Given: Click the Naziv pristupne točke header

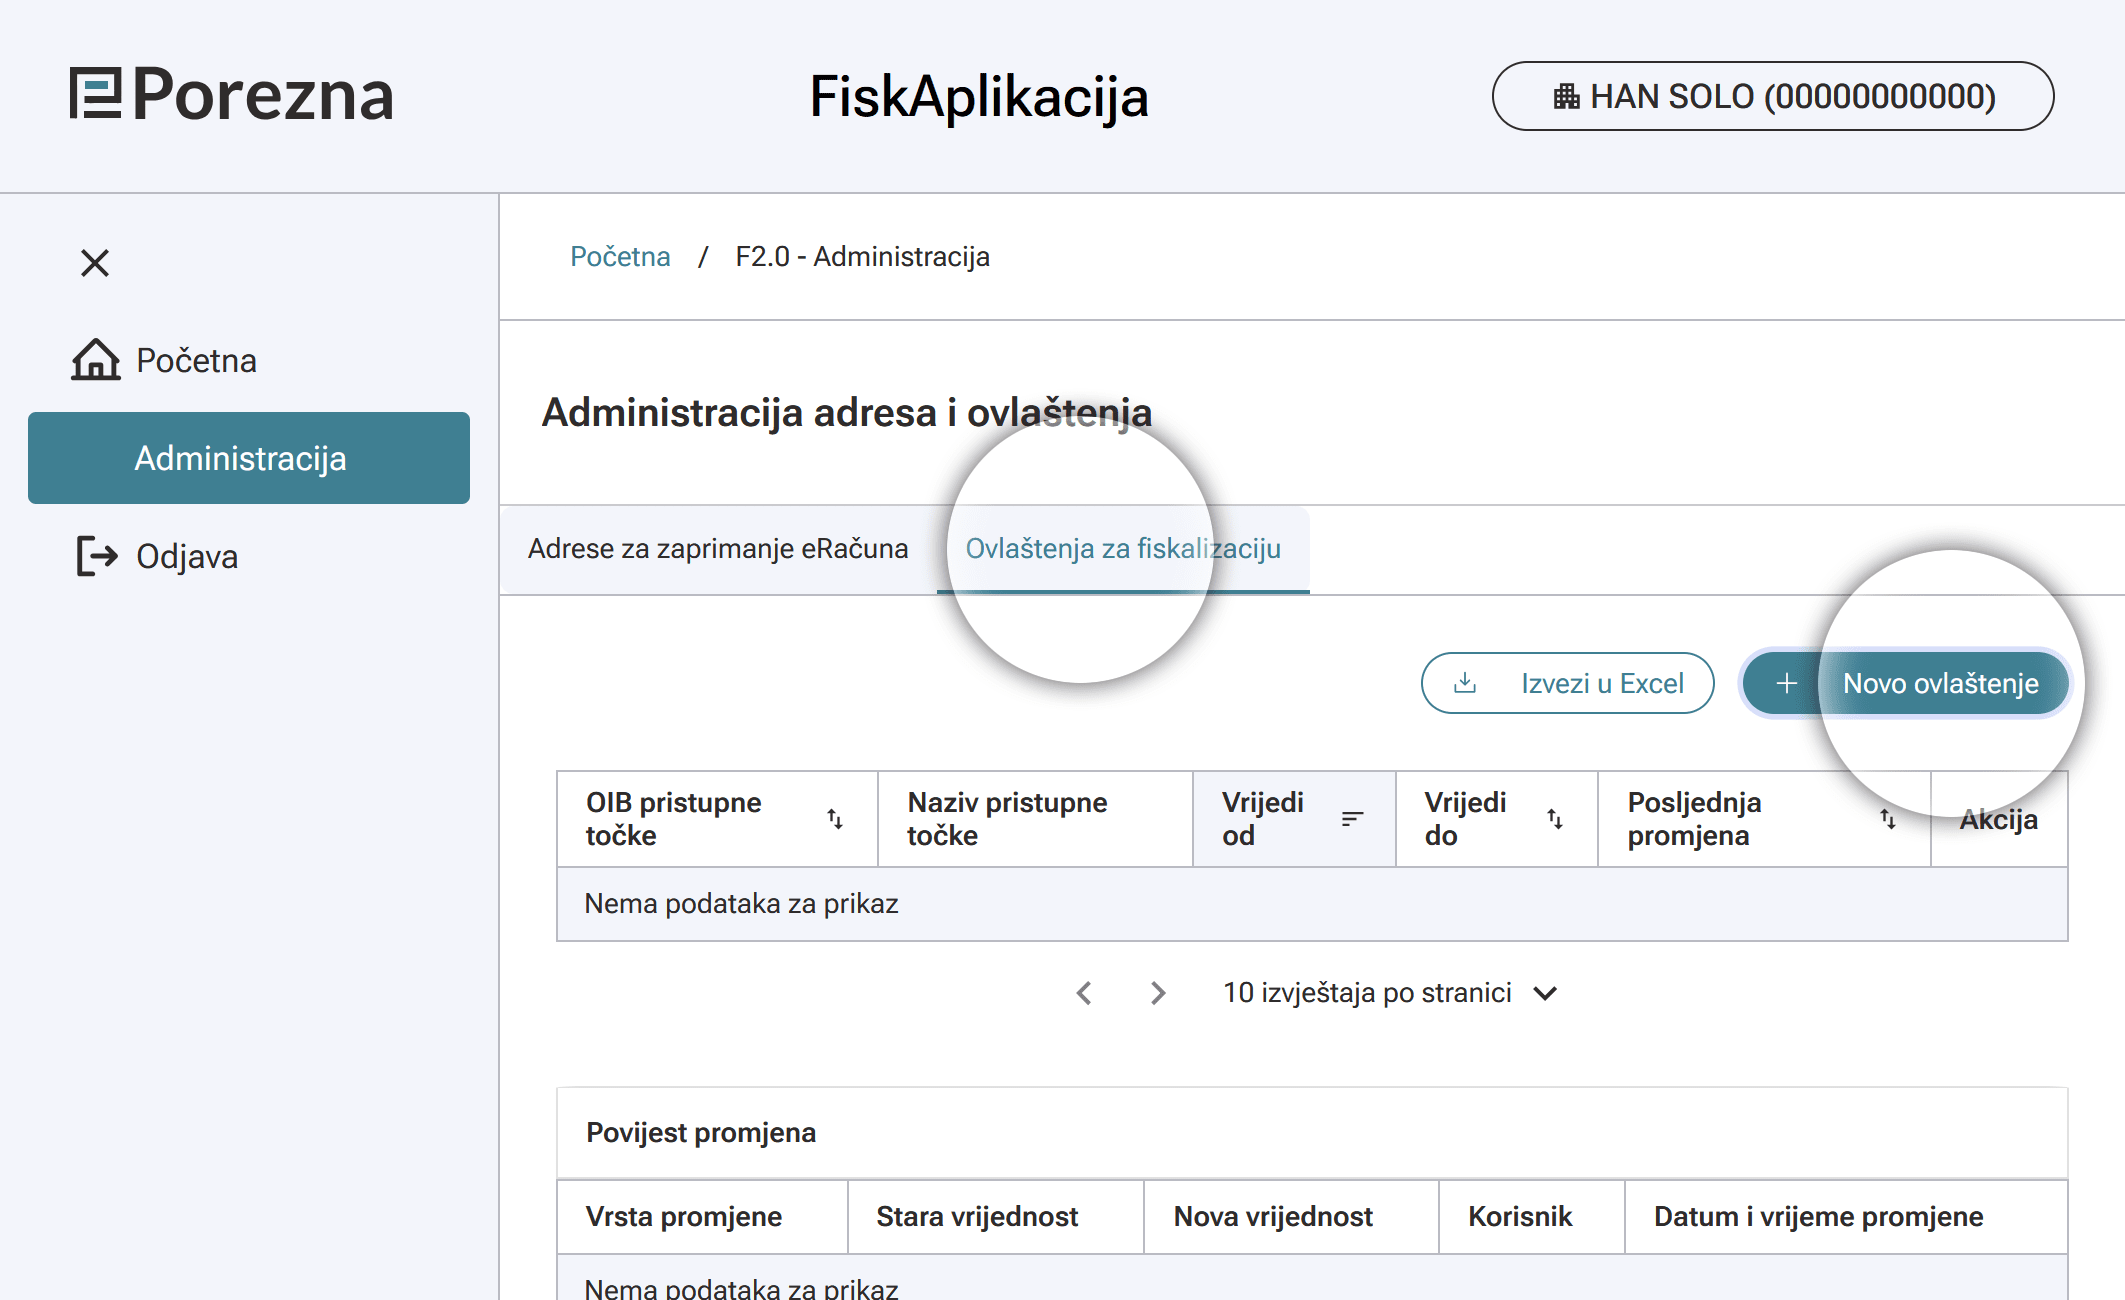Looking at the screenshot, I should (x=1007, y=819).
